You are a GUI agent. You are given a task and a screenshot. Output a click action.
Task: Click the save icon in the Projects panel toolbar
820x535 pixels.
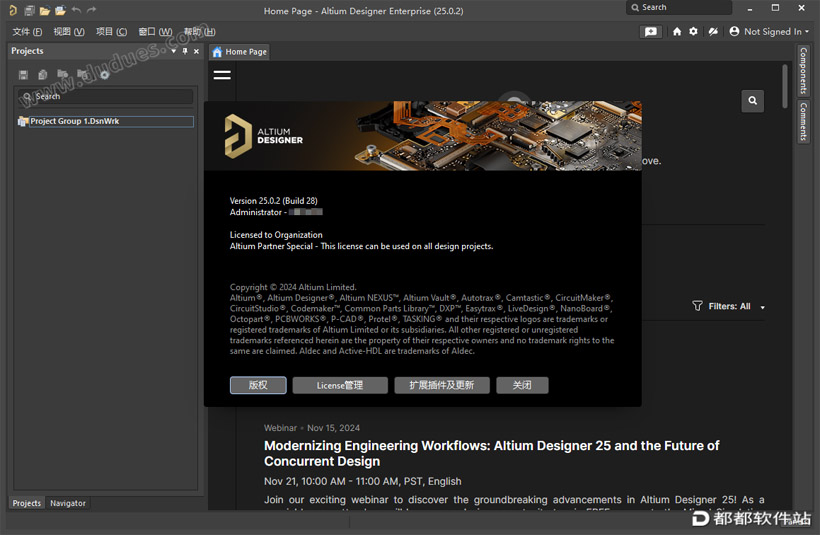tap(23, 75)
